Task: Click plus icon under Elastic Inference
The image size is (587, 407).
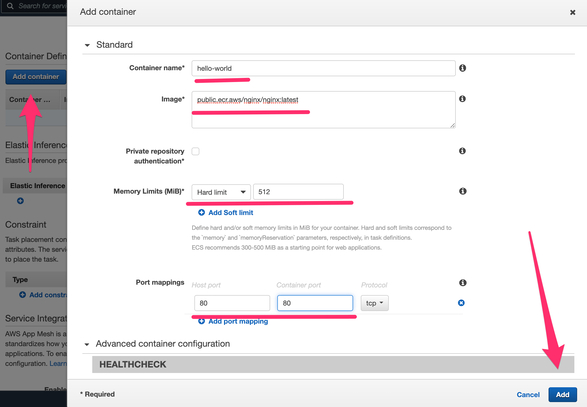Action: click(20, 201)
